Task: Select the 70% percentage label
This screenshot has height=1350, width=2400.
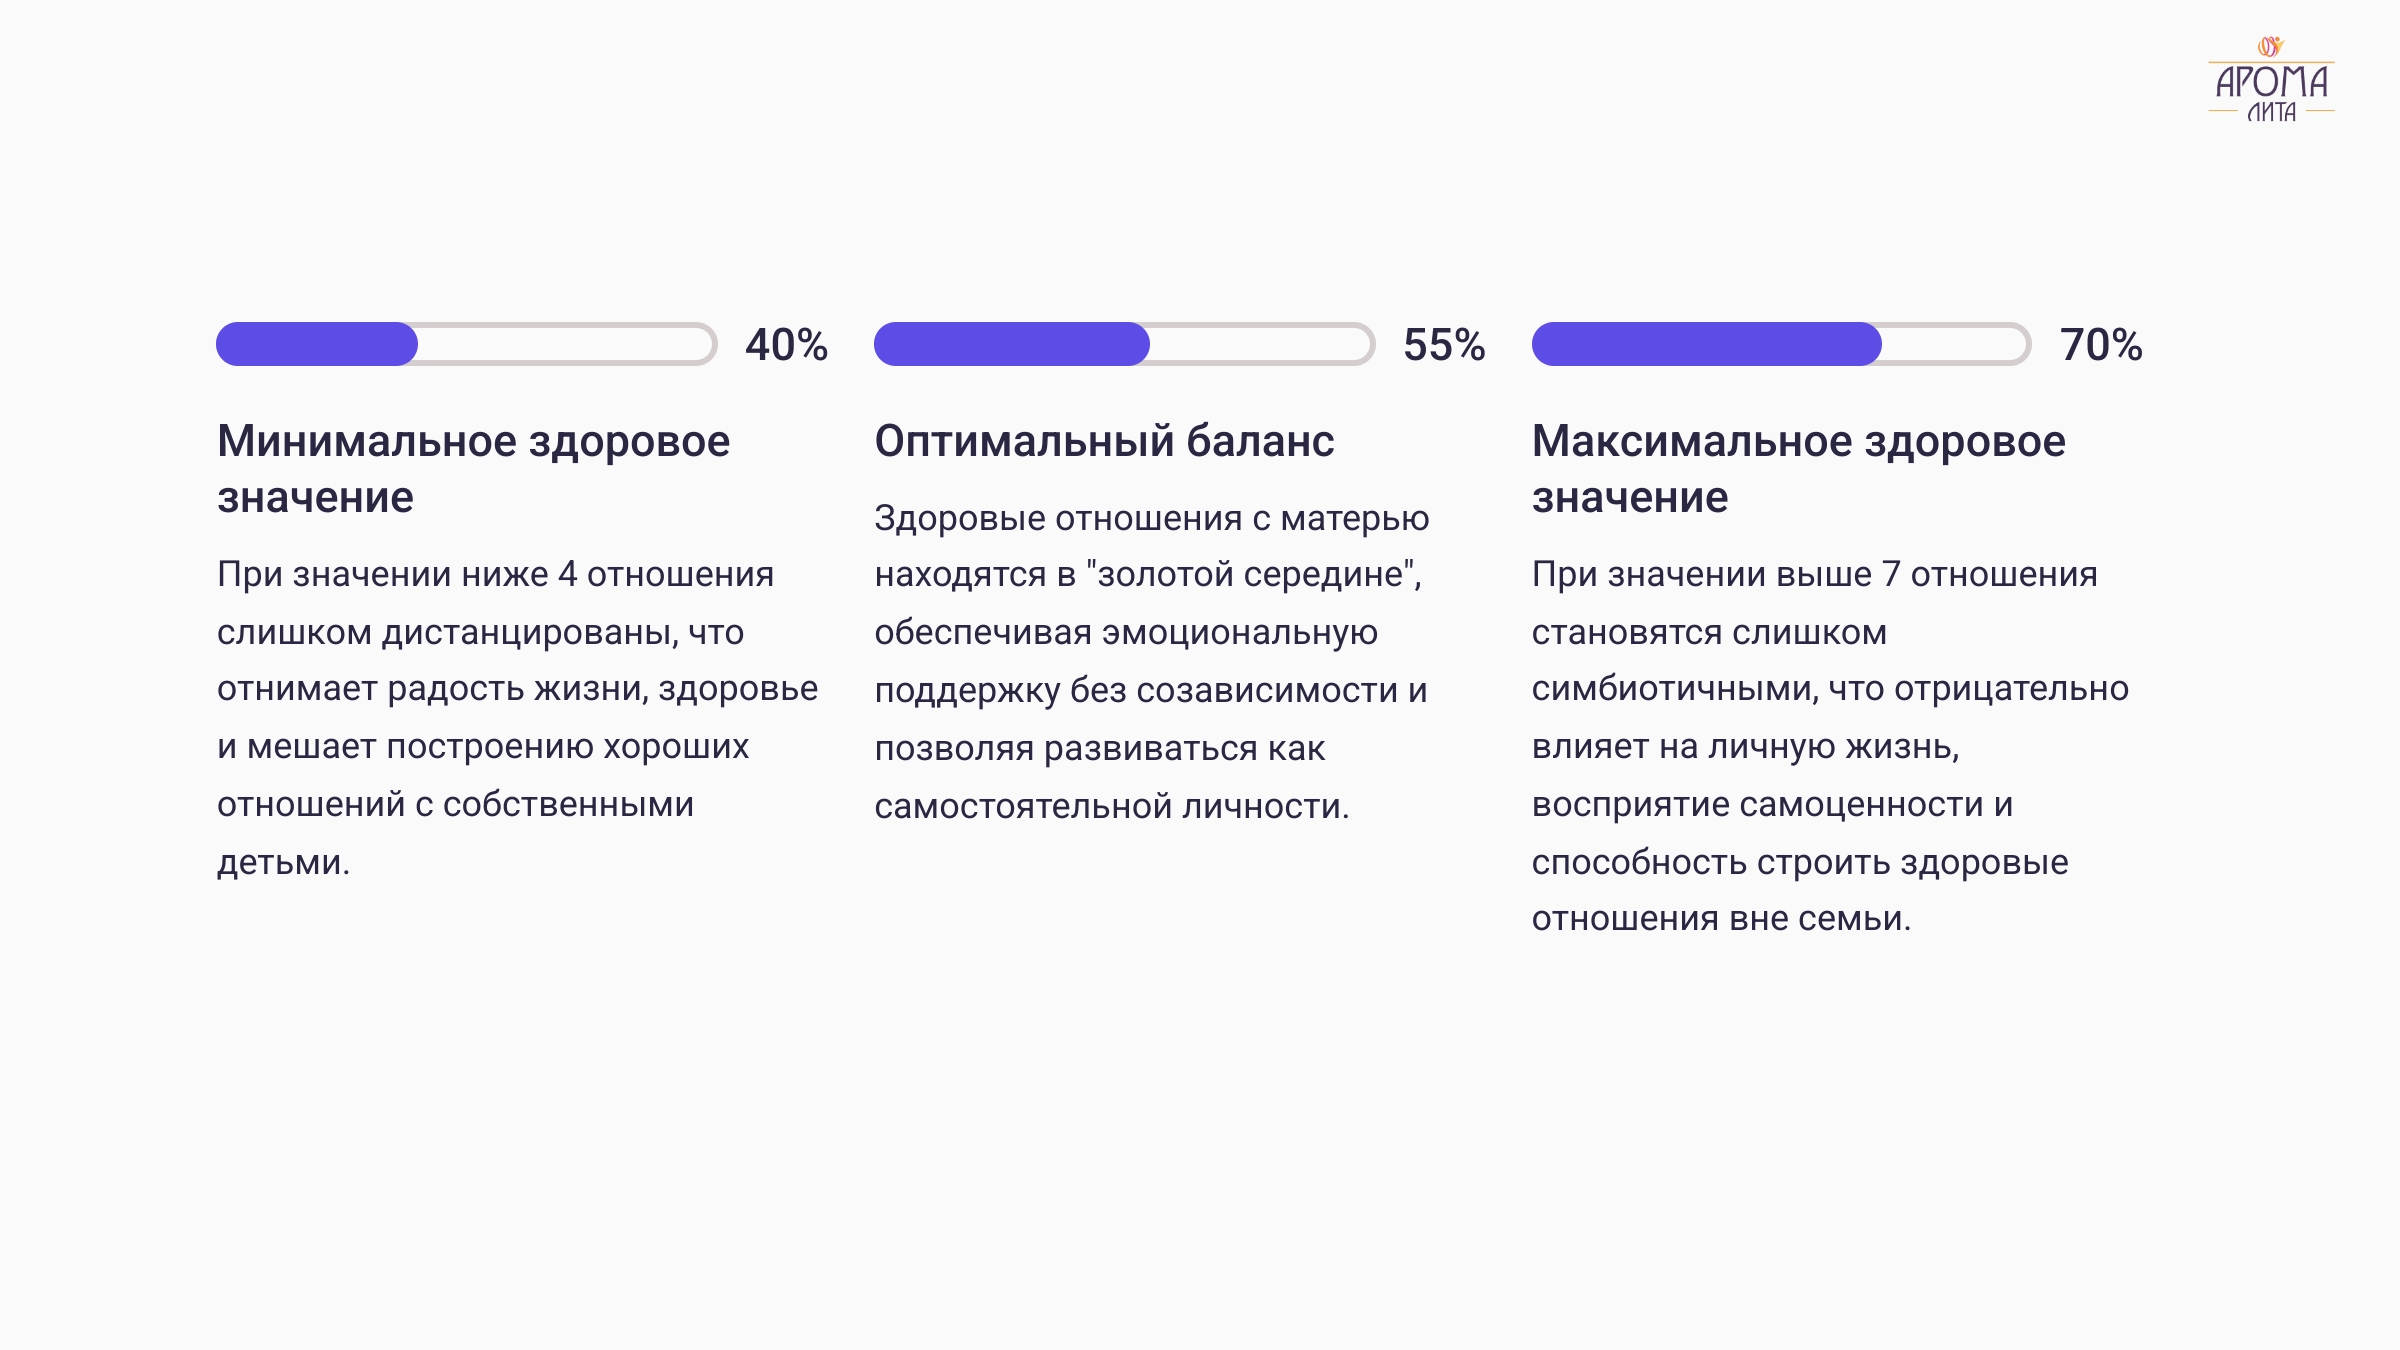Action: coord(2101,345)
